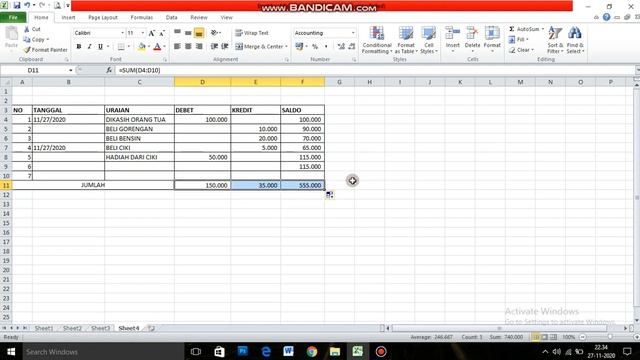The width and height of the screenshot is (640, 360).
Task: Click Increase Indent icon
Action: pyautogui.click(x=224, y=47)
